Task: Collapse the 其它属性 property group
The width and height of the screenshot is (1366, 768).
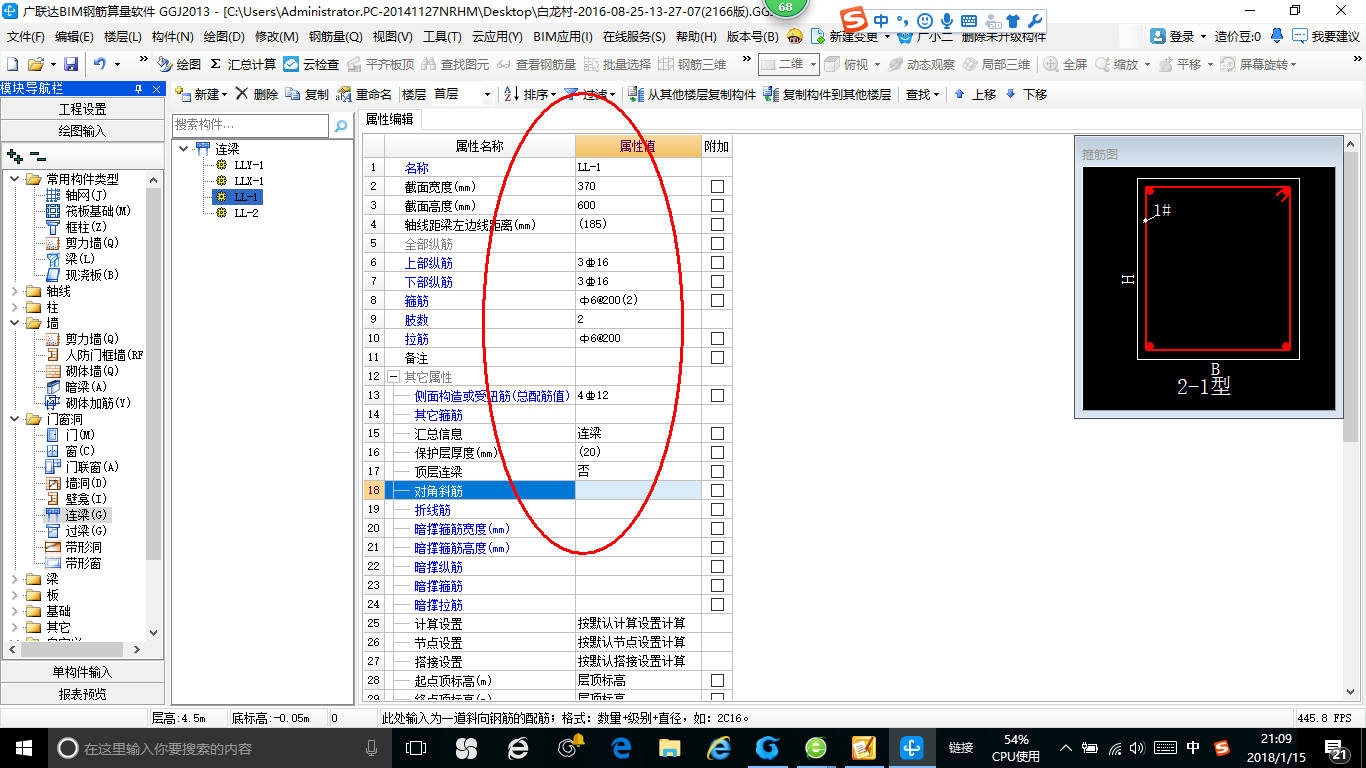Action: (393, 377)
